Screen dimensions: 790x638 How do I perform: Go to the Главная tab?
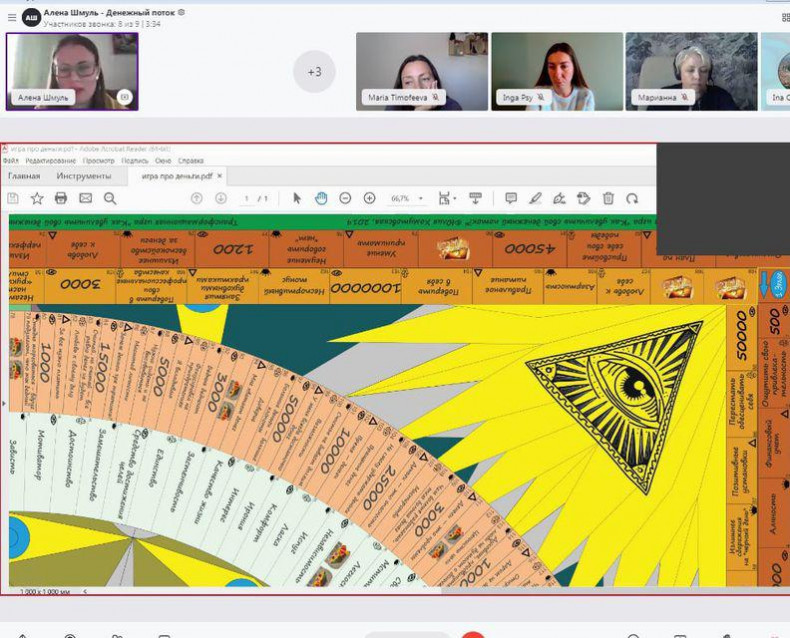click(x=24, y=176)
